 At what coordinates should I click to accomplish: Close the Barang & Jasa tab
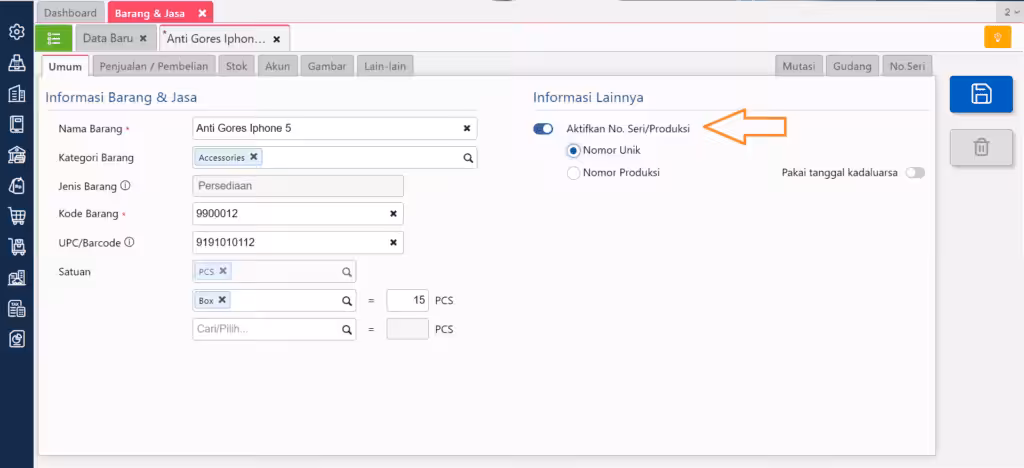pos(202,13)
